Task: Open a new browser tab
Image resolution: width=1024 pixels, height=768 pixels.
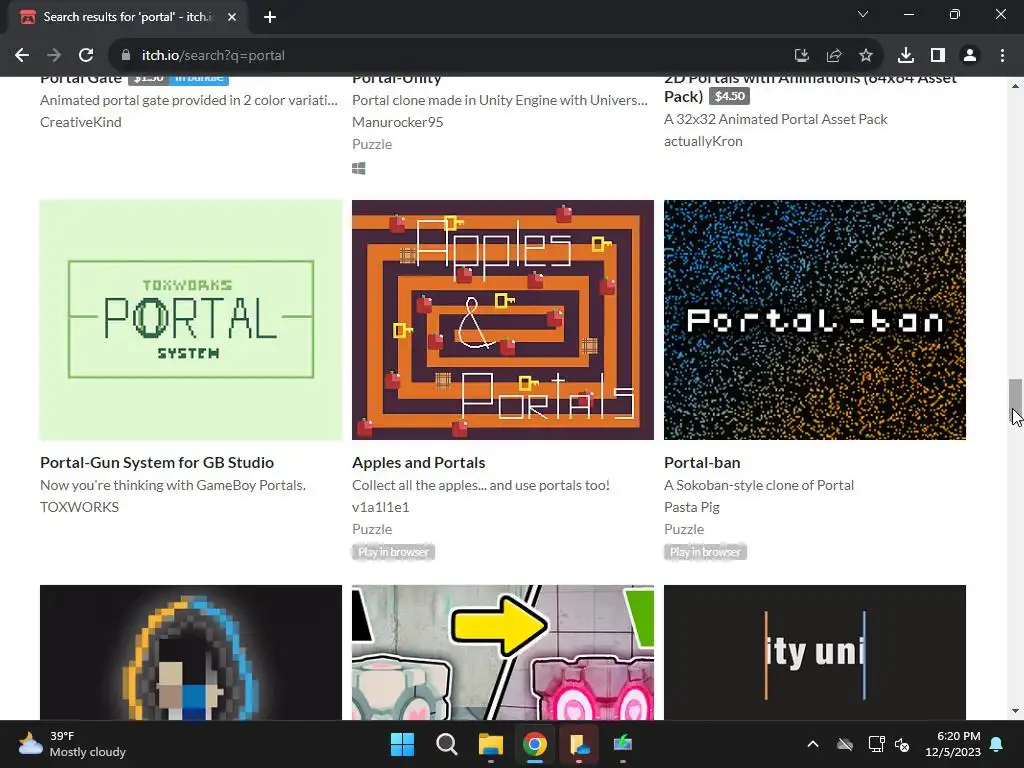Action: [270, 17]
